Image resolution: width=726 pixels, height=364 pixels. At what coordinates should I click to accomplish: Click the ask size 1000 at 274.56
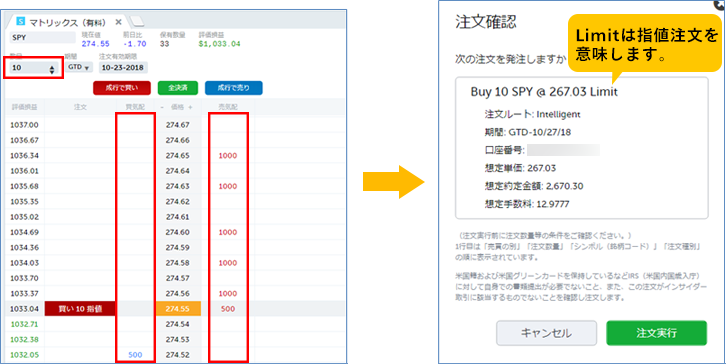pos(228,293)
